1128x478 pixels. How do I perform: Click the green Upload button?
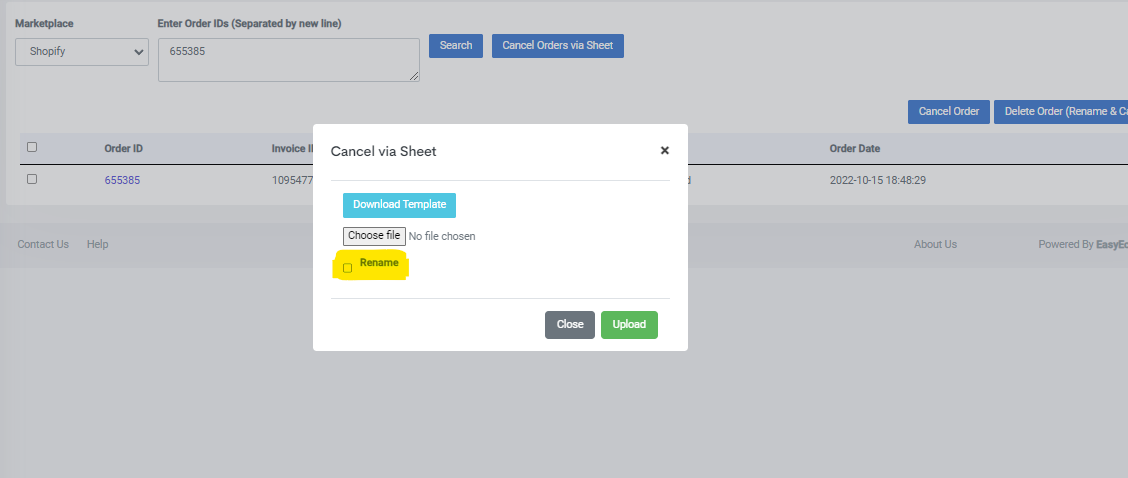(x=629, y=325)
